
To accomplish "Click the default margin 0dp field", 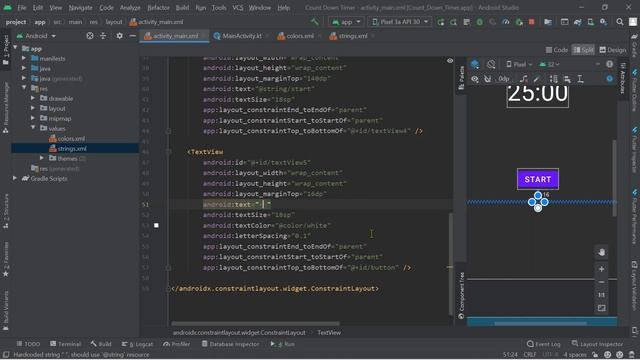I will click(504, 79).
